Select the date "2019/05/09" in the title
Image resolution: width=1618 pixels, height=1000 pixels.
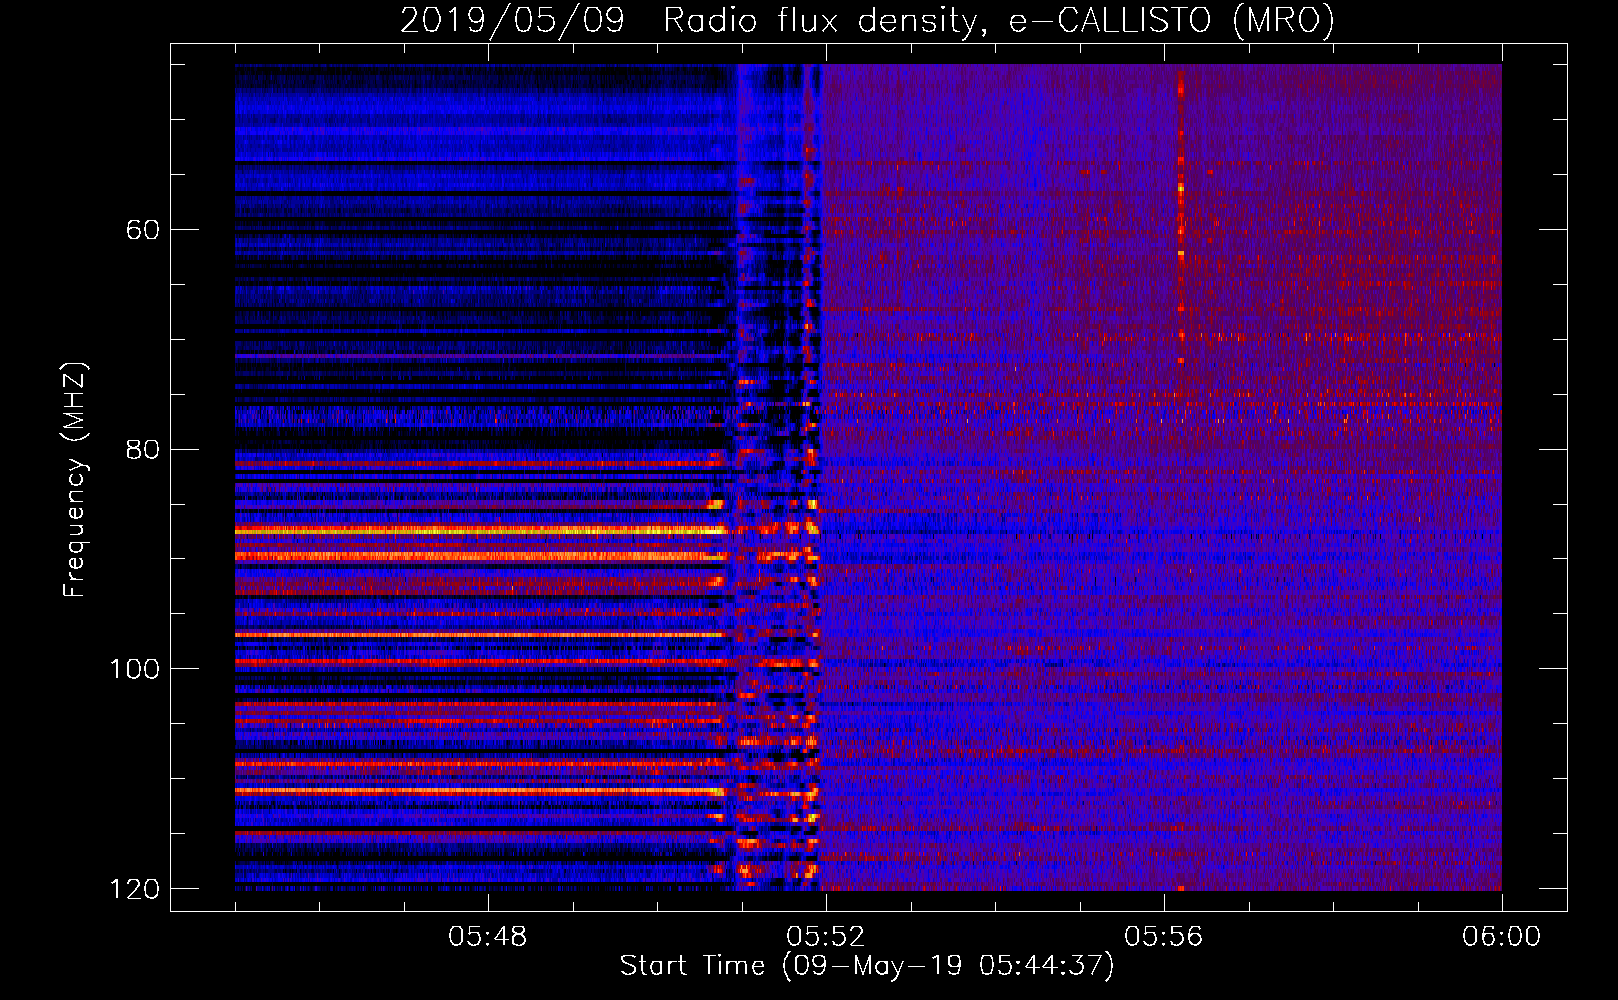tap(513, 21)
